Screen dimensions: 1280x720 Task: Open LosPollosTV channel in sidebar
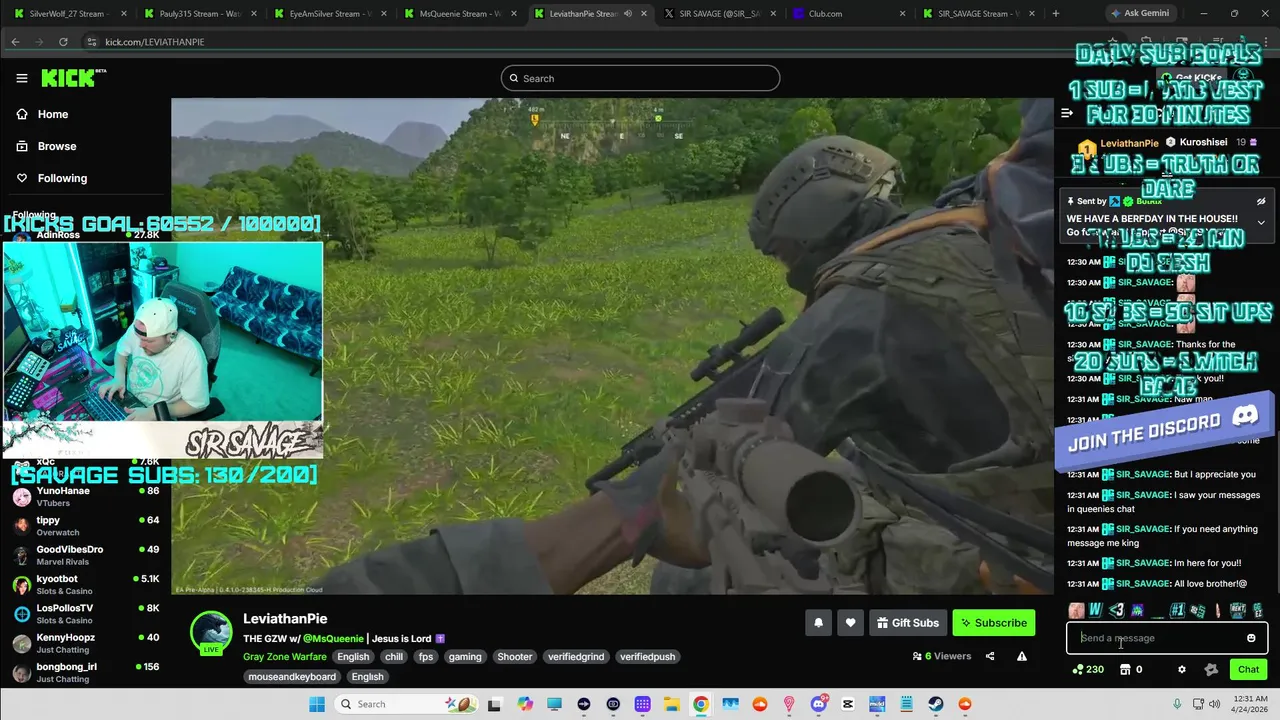click(85, 613)
